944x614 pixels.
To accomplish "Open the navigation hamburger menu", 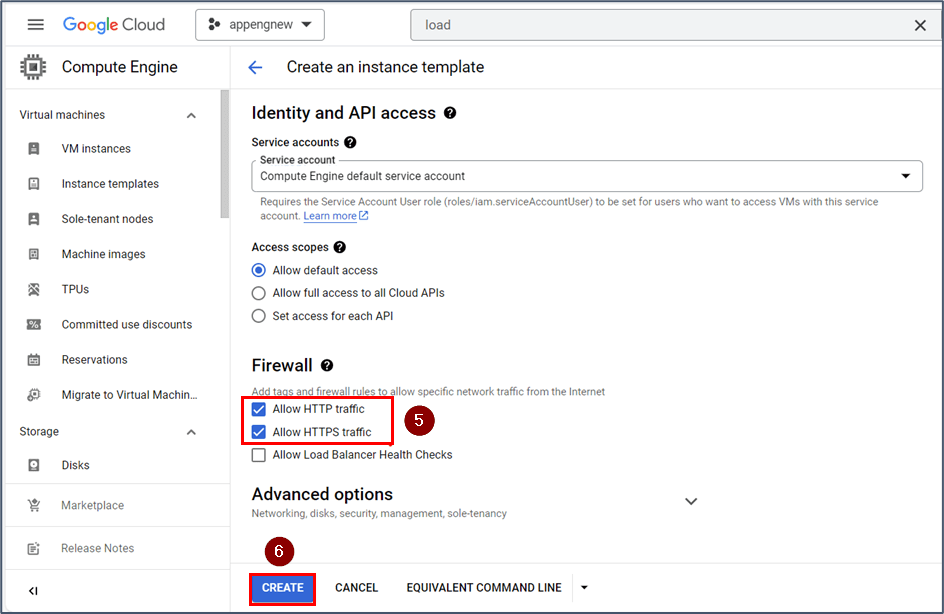I will coord(35,24).
